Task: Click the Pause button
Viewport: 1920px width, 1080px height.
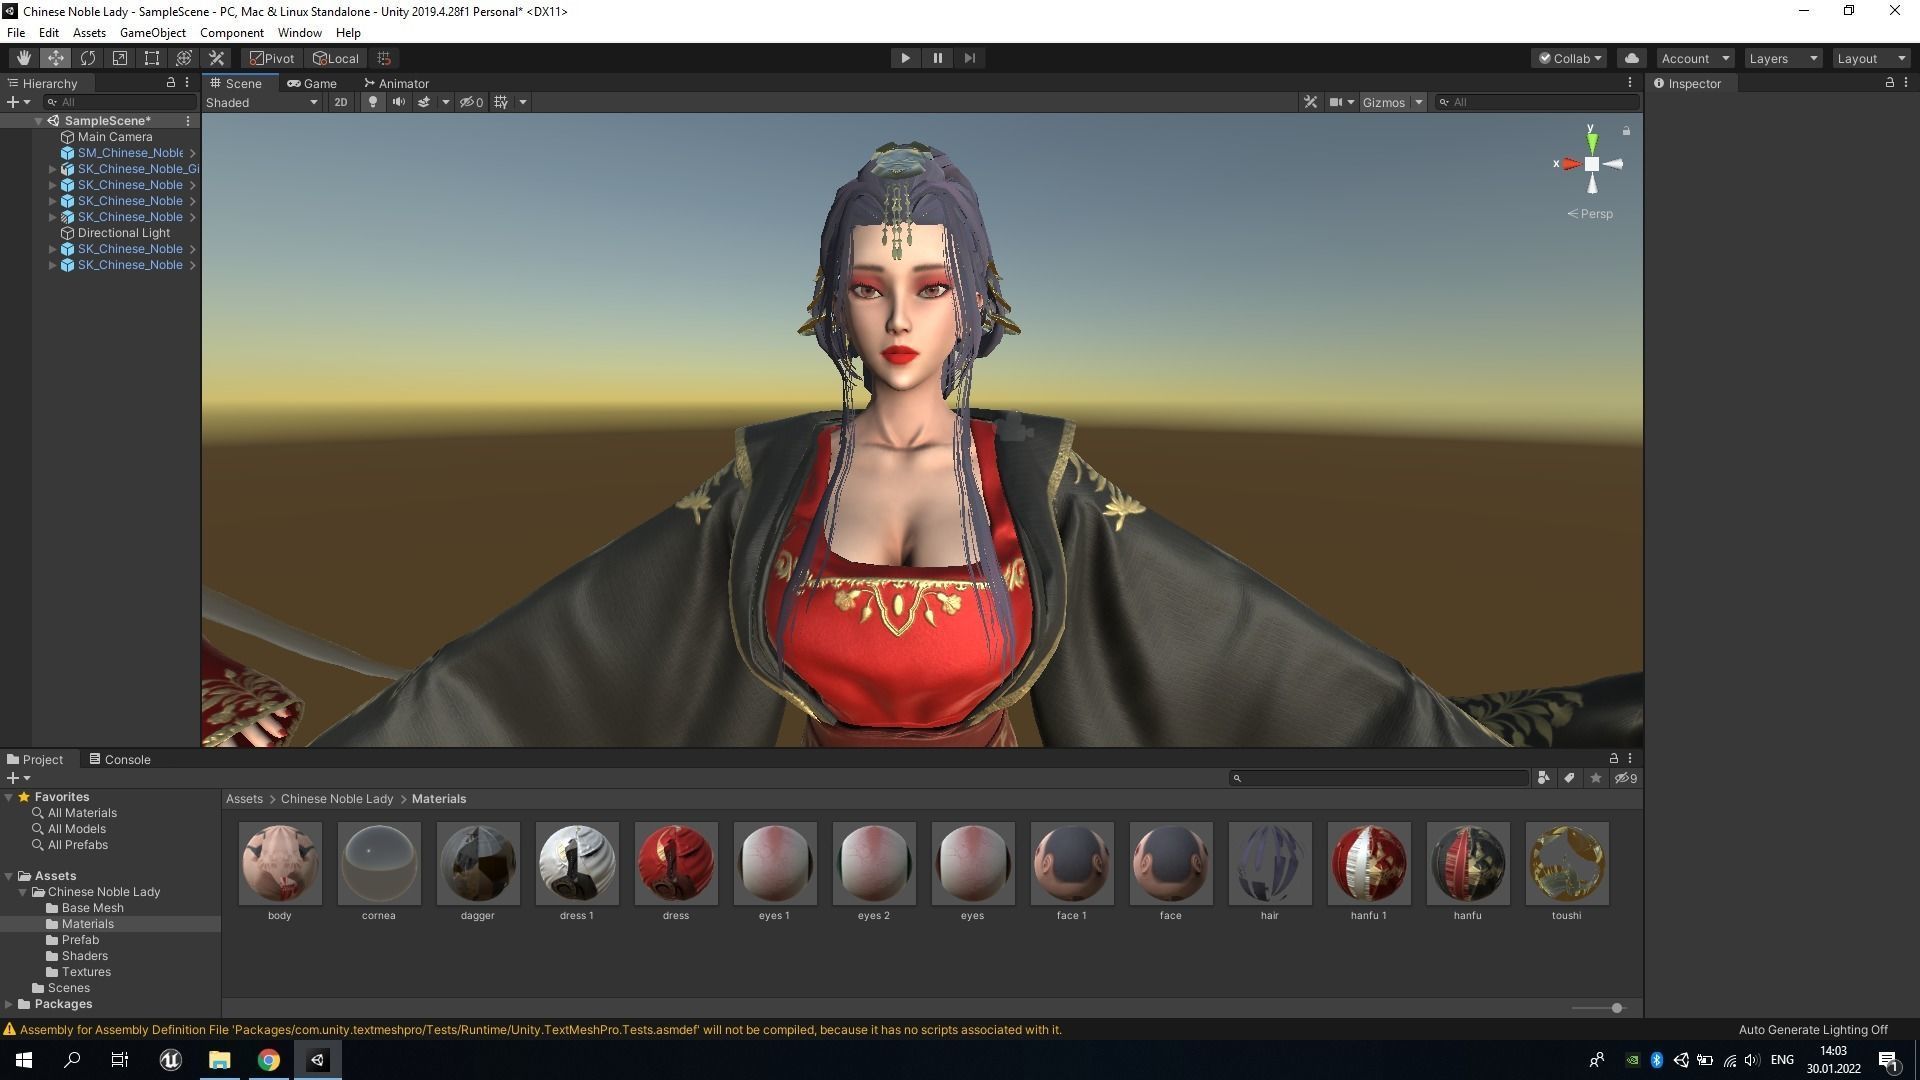Action: pyautogui.click(x=937, y=58)
